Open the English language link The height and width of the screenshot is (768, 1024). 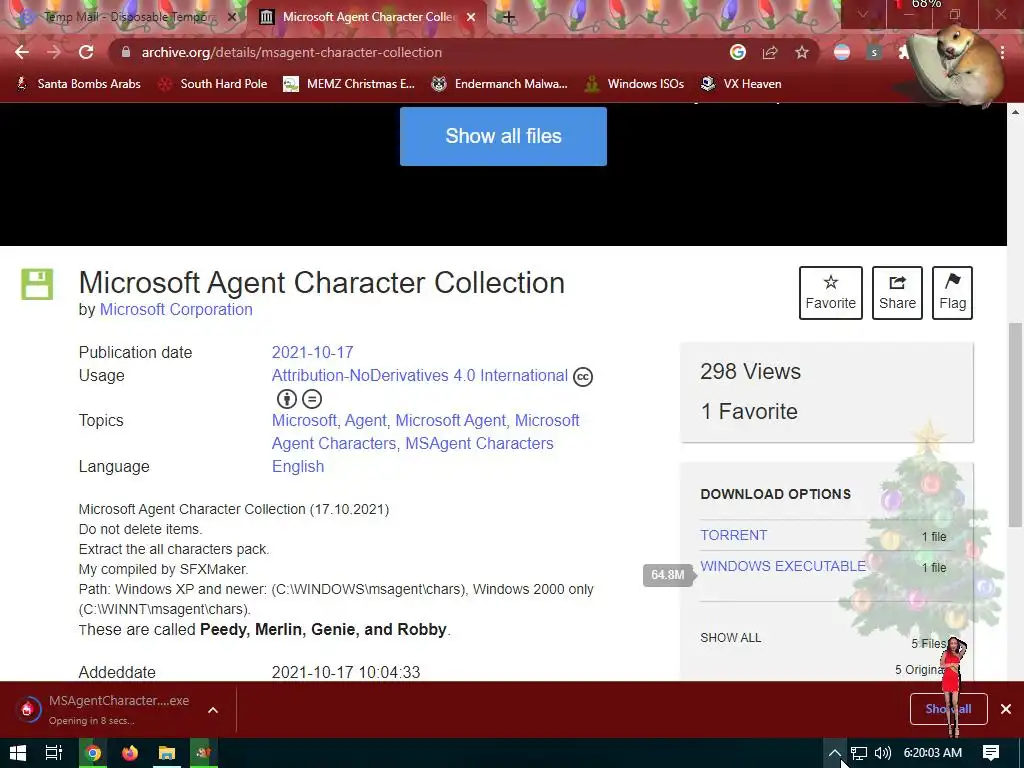tap(298, 466)
